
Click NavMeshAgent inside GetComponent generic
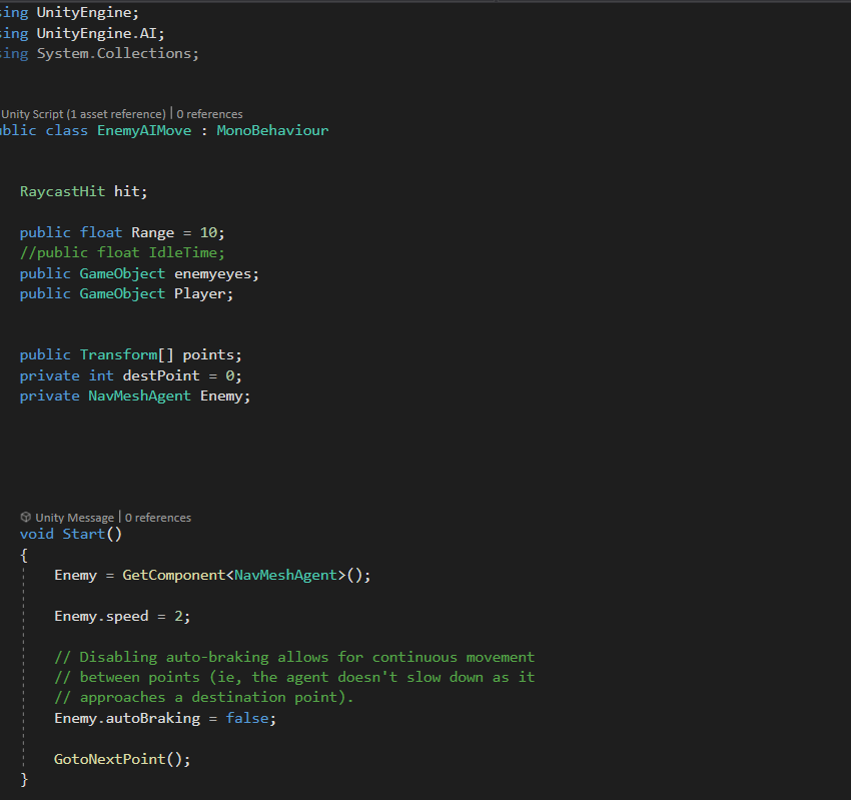tap(285, 575)
